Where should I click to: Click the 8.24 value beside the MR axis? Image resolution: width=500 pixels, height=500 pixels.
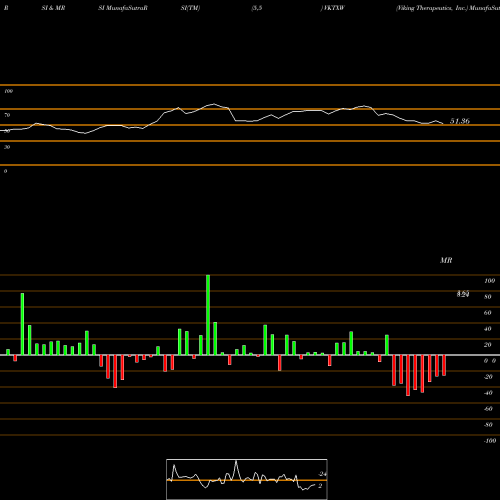coord(463,294)
